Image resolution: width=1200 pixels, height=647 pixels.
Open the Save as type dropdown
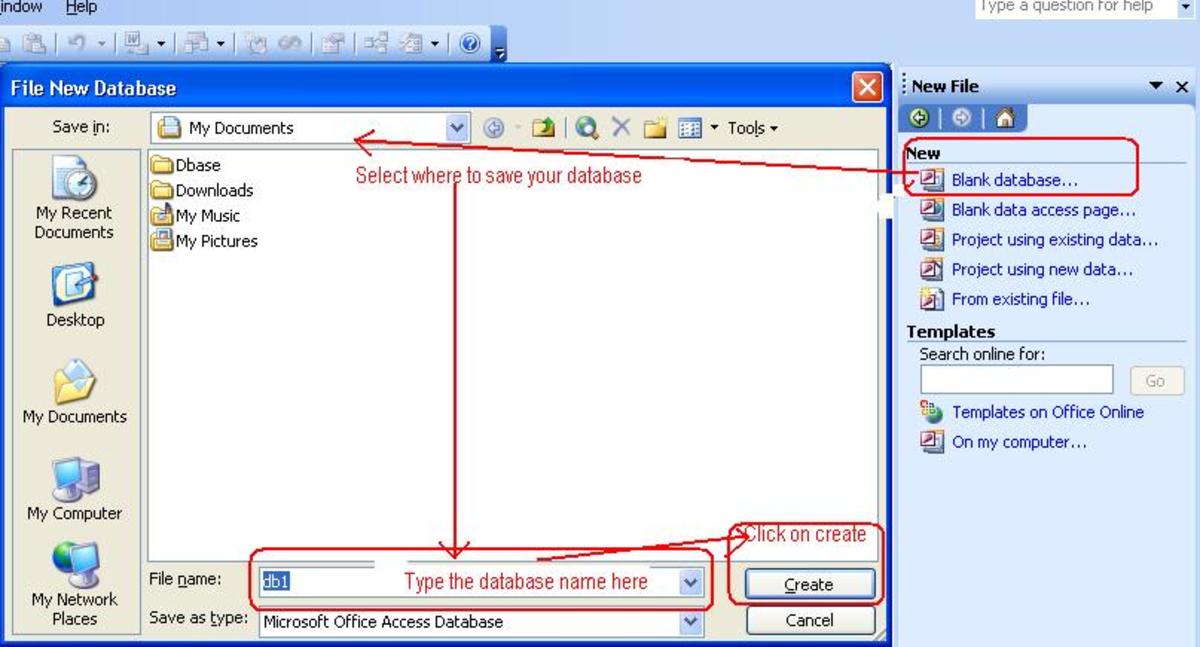[x=690, y=620]
